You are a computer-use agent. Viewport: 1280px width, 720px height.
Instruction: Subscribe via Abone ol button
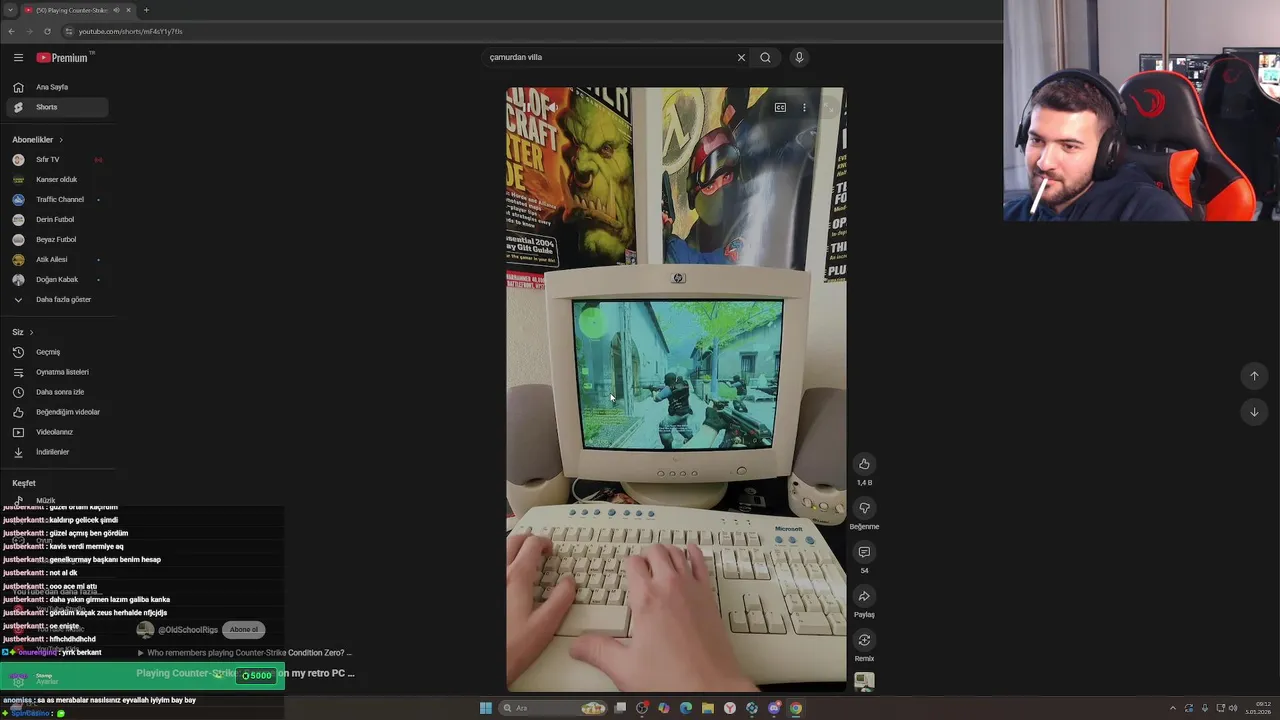pyautogui.click(x=244, y=630)
